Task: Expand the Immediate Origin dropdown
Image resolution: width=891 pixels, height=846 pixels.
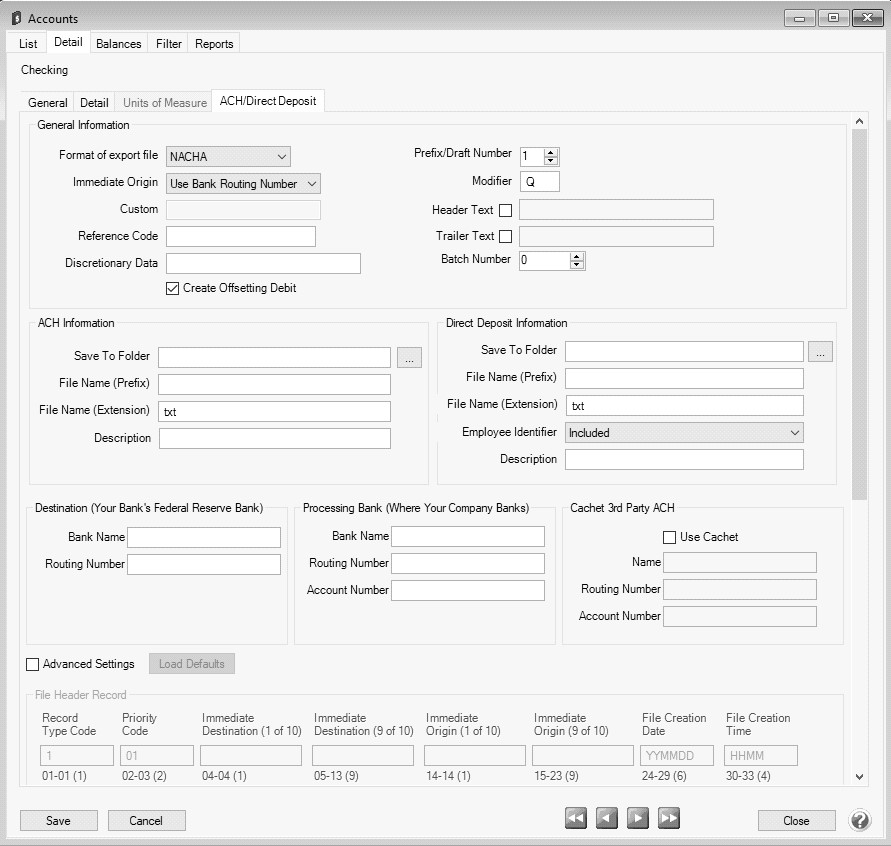Action: pyautogui.click(x=243, y=183)
